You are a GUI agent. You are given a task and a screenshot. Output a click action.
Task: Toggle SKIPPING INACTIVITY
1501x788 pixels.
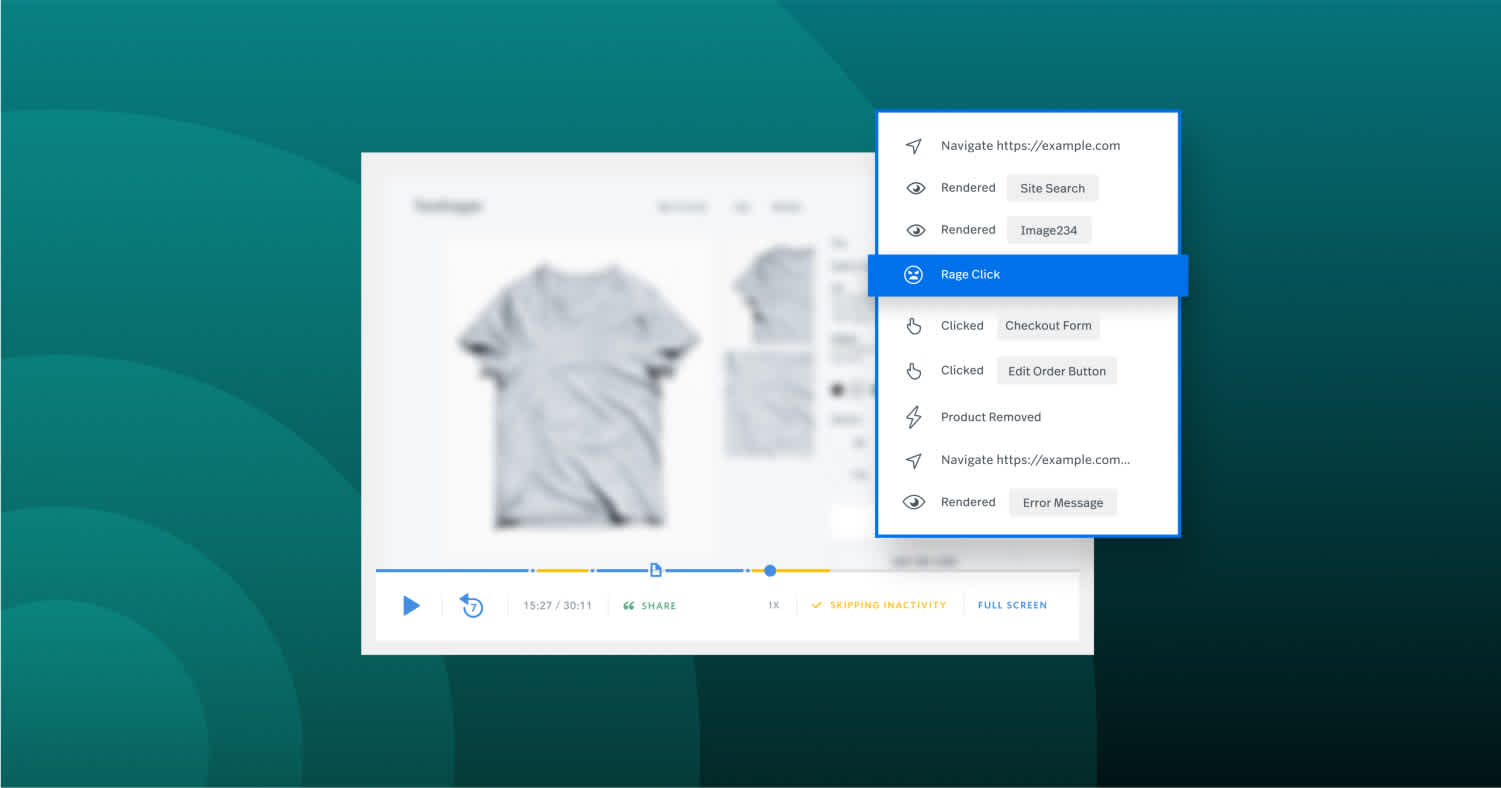879,605
